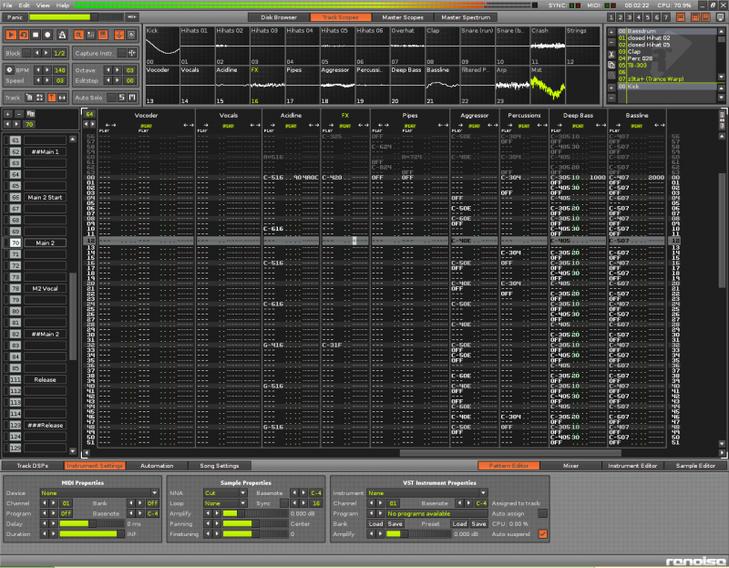The width and height of the screenshot is (729, 568).
Task: Click the Mixer button
Action: tap(571, 466)
